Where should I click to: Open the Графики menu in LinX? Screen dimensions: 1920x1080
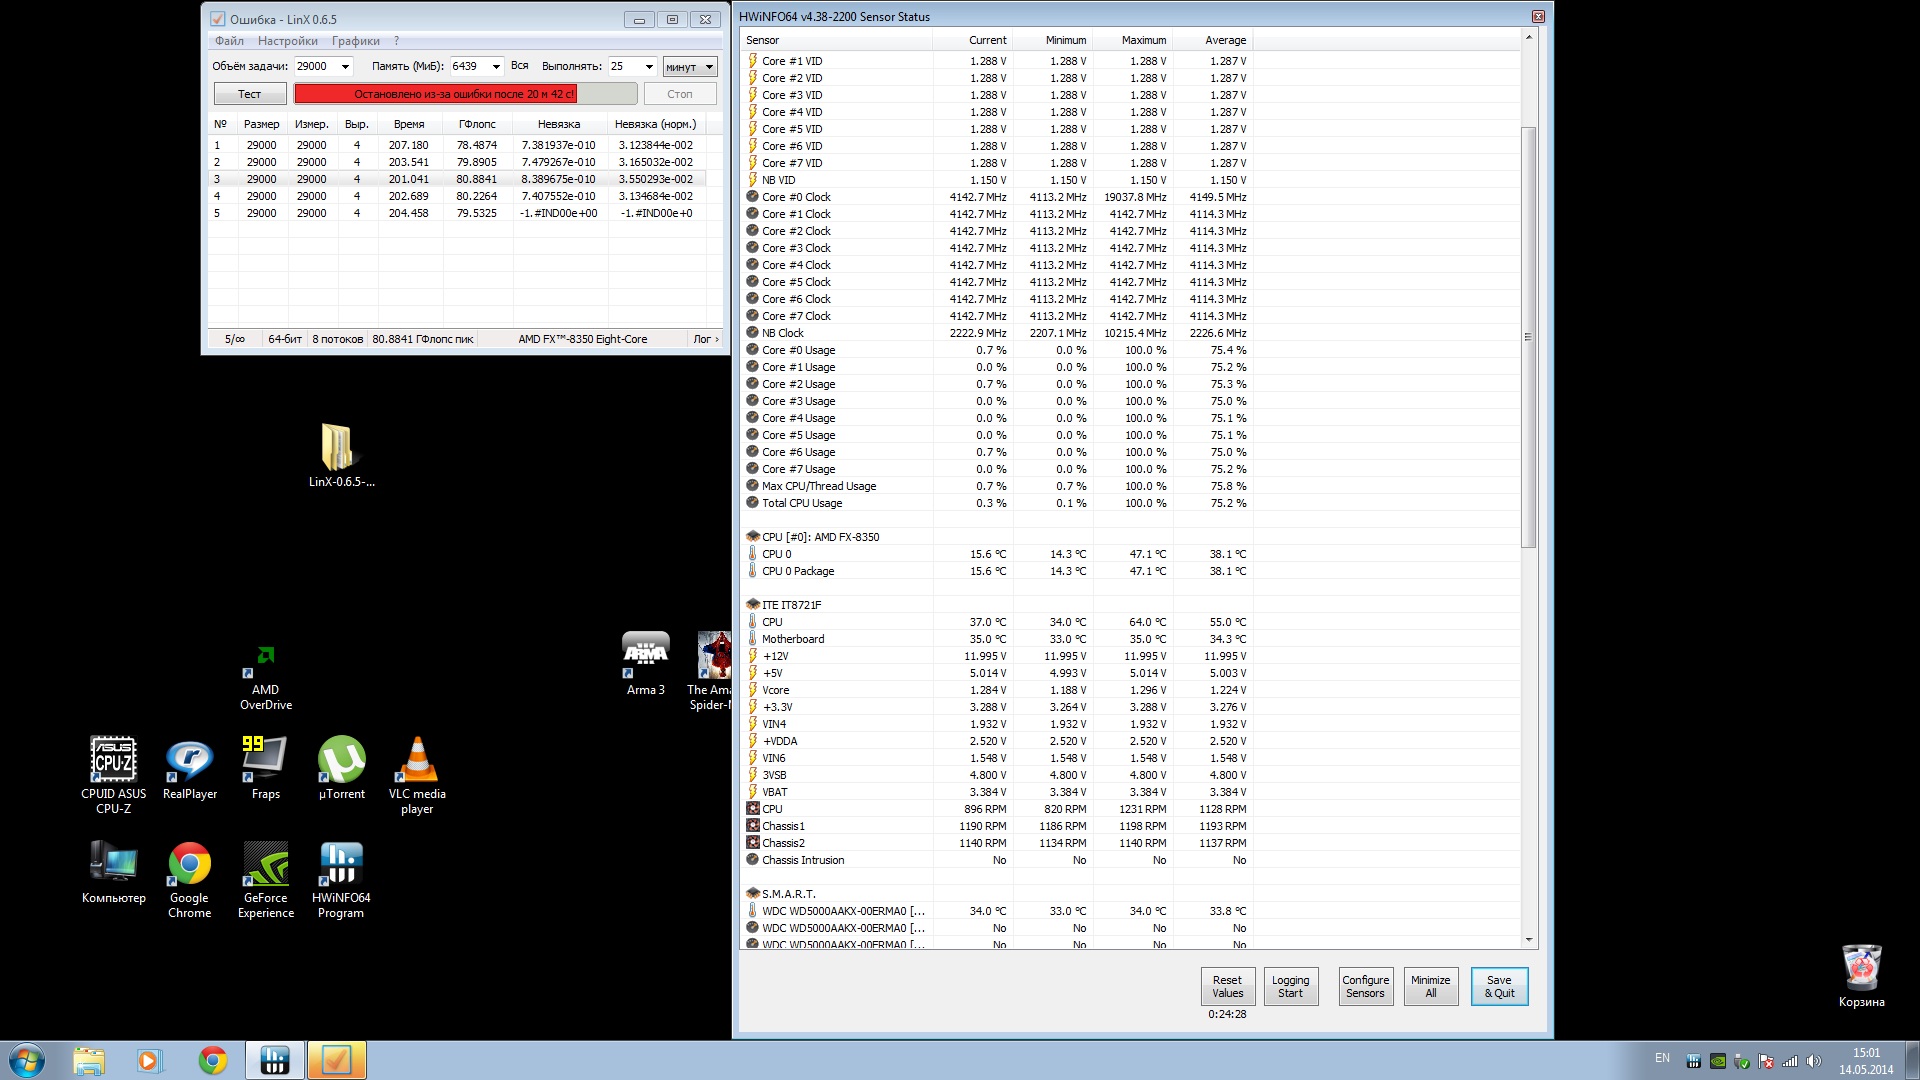click(x=356, y=41)
